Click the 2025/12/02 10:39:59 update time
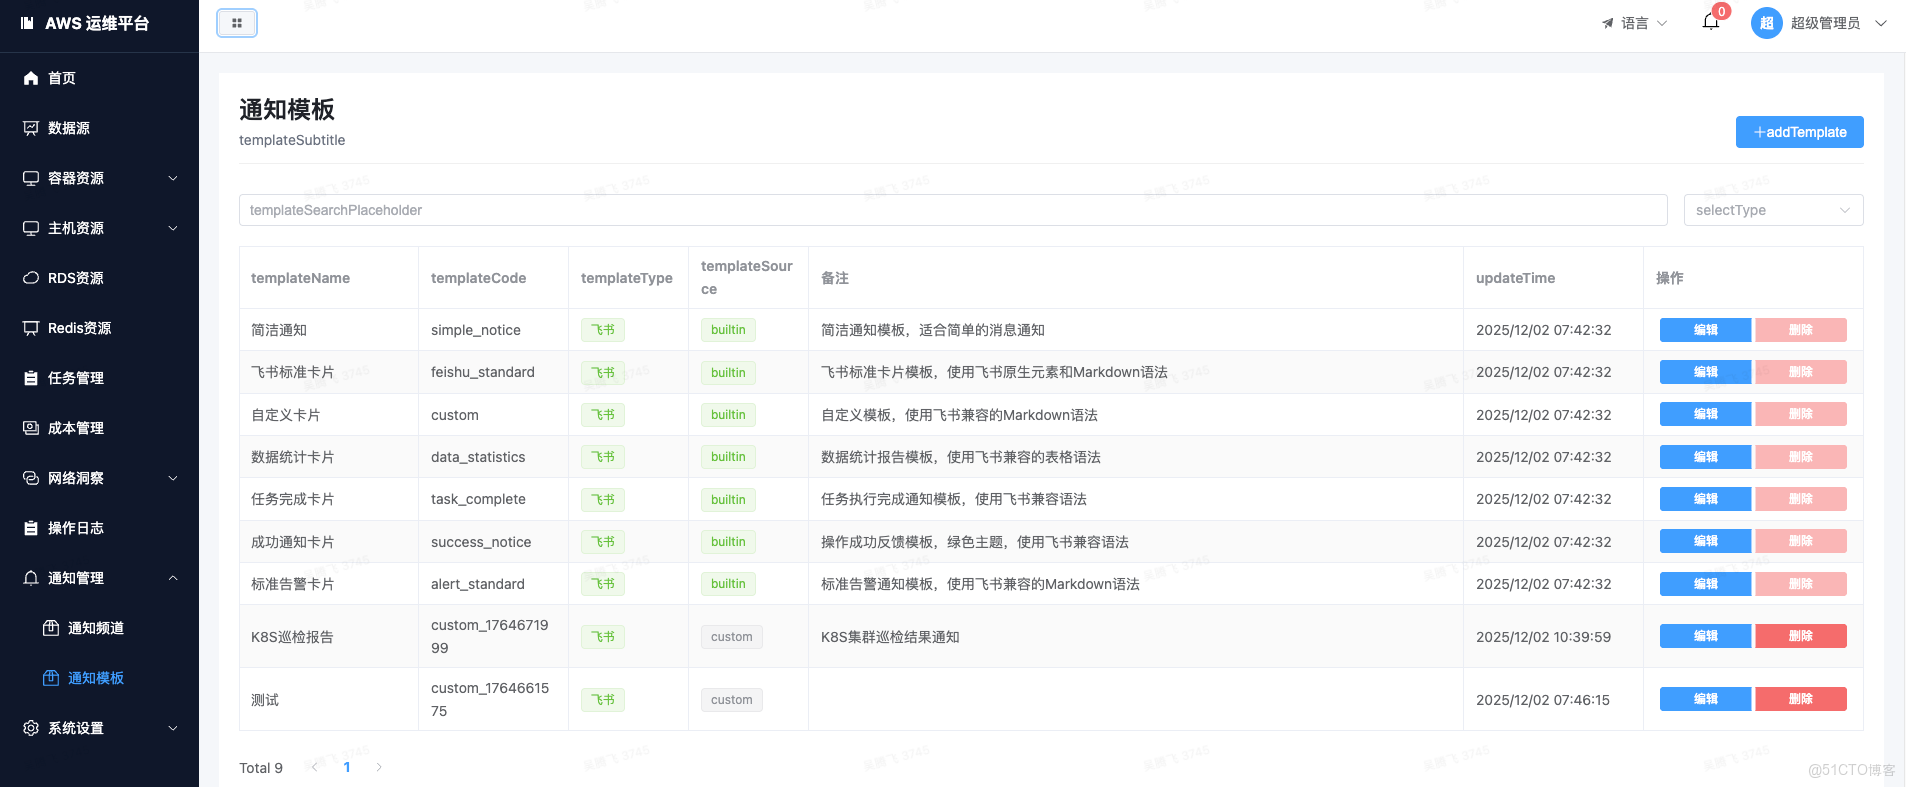This screenshot has width=1906, height=787. (1543, 637)
